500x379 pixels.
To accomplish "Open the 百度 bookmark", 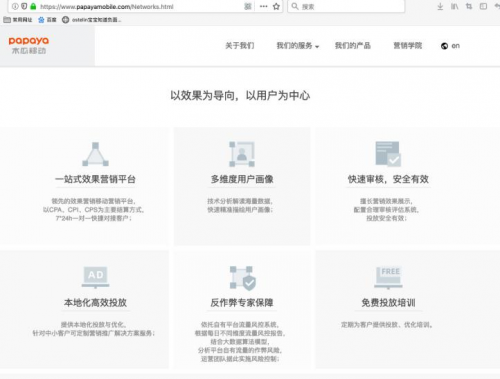I will (x=47, y=20).
